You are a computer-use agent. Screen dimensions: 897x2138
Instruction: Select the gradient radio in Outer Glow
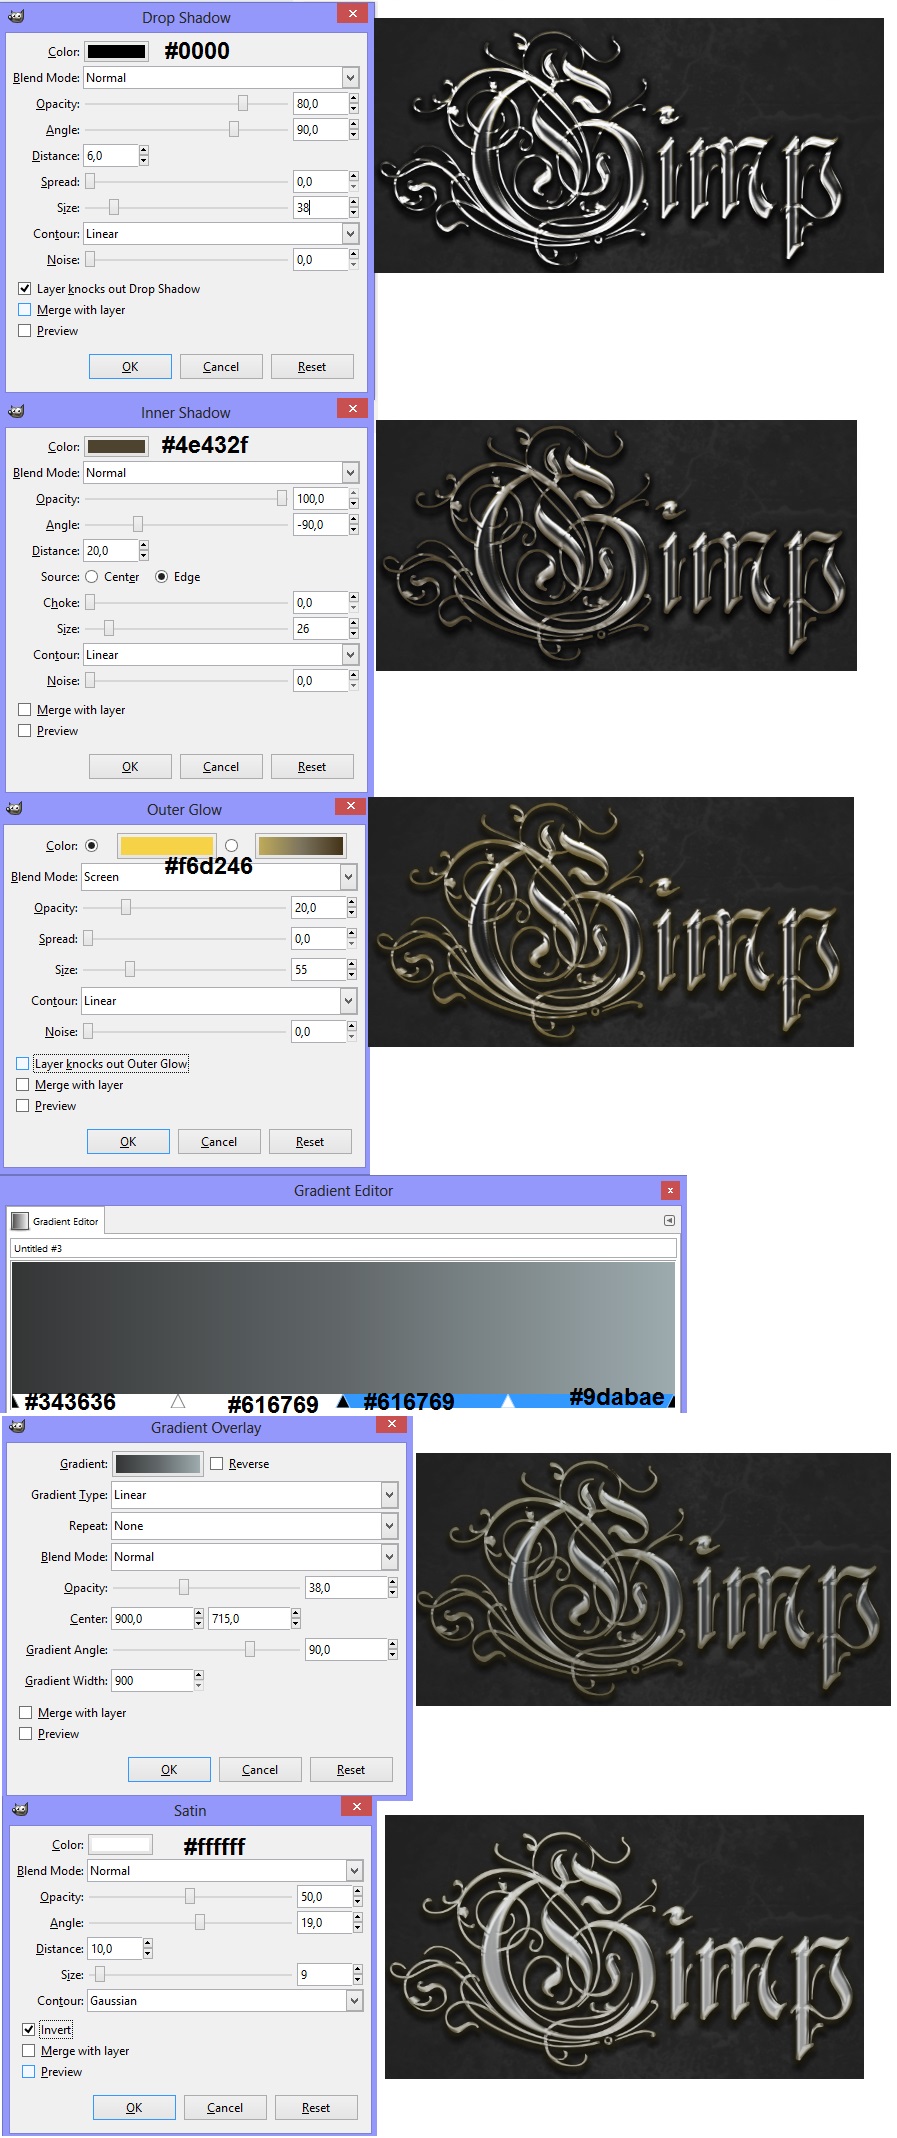(x=231, y=845)
